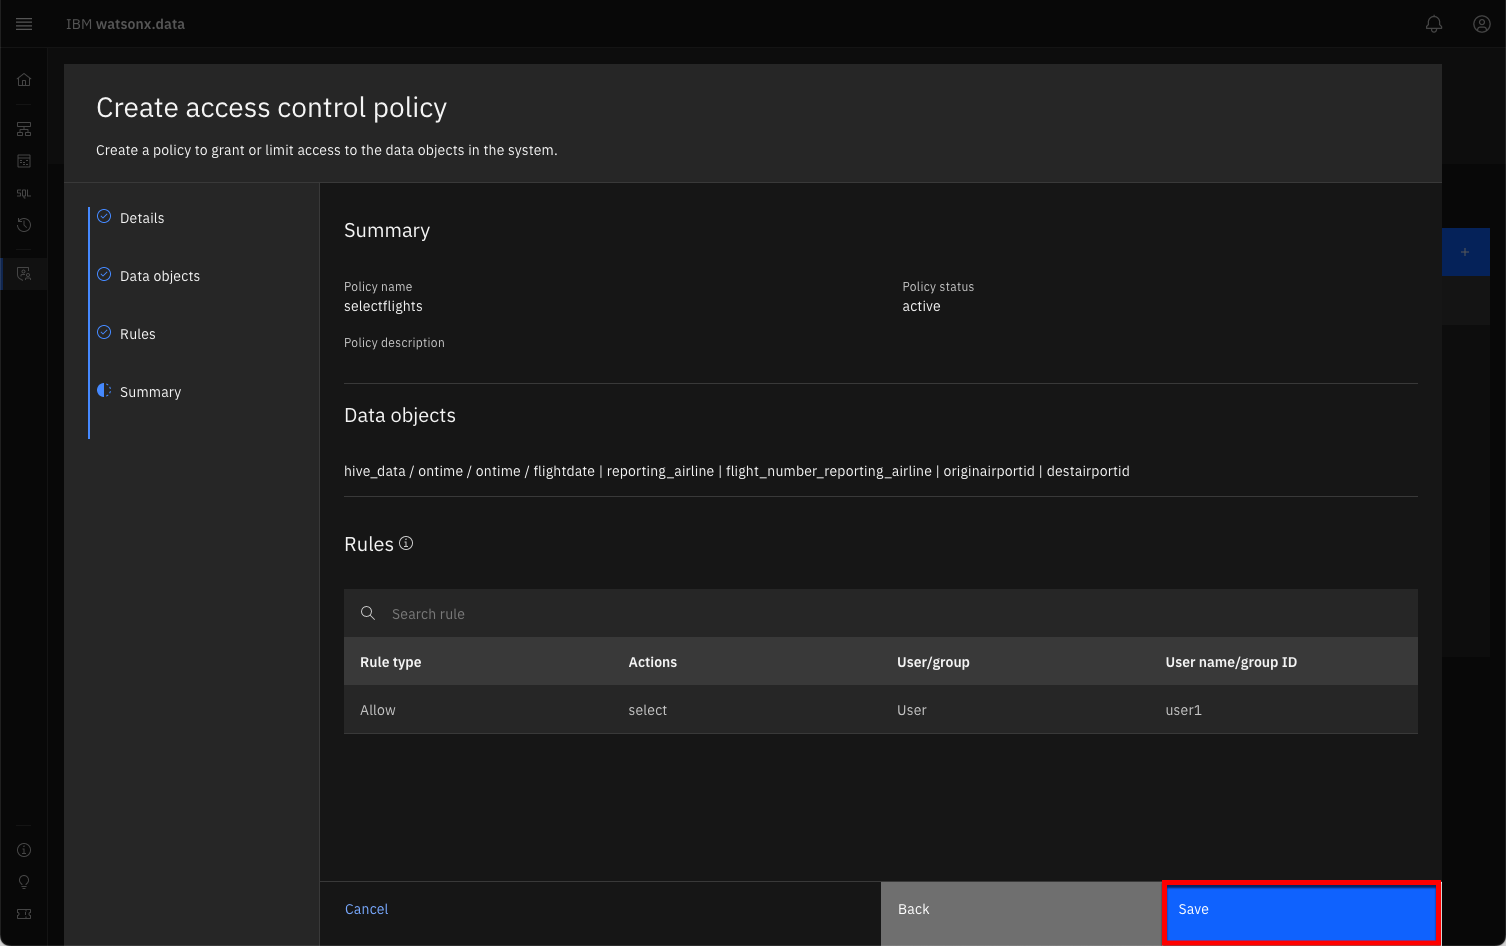Click the Back button

(x=1021, y=913)
